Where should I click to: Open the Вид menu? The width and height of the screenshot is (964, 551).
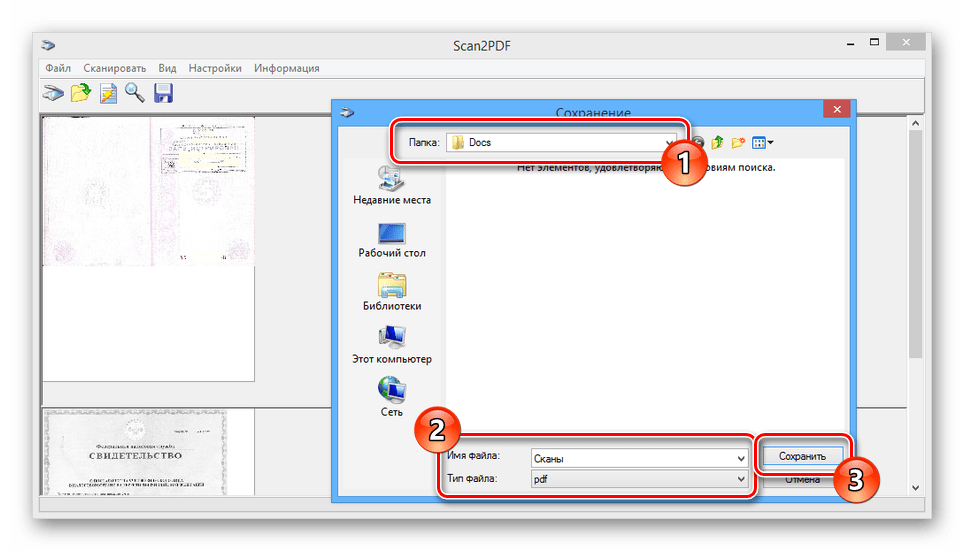167,68
